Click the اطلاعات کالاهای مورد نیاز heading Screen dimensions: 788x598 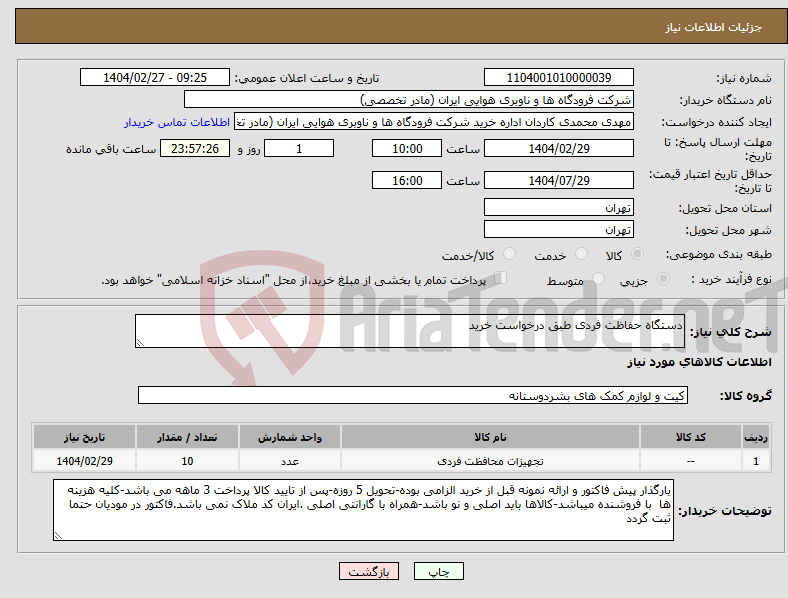pos(699,362)
